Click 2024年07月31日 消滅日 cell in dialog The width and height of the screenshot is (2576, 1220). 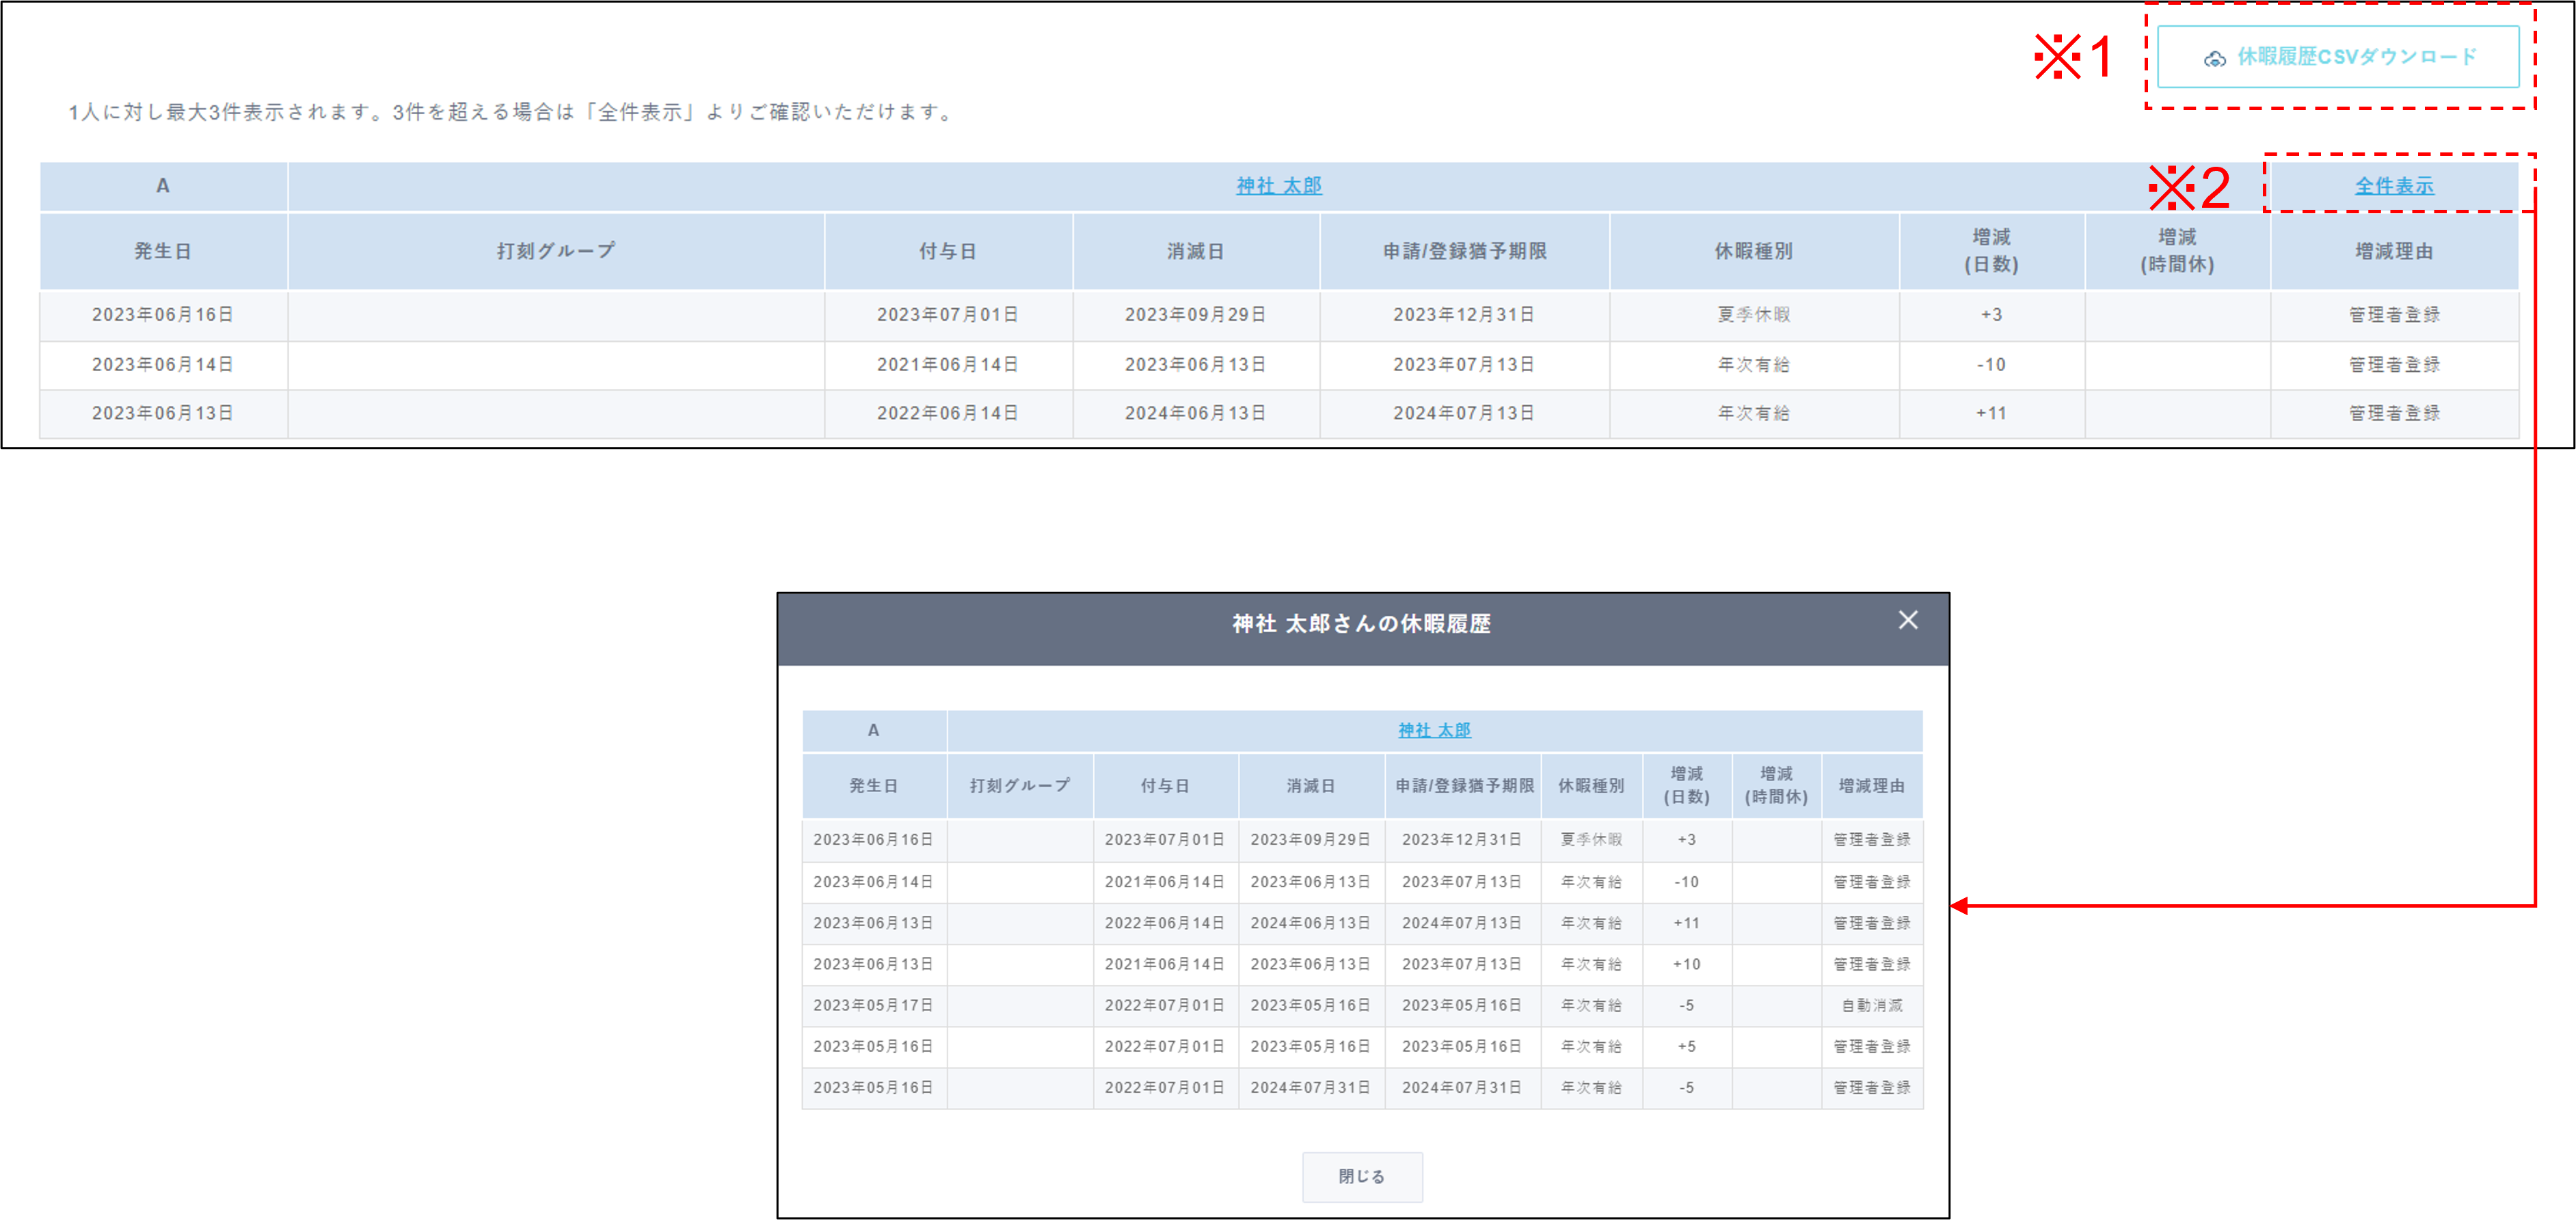pos(1310,1087)
